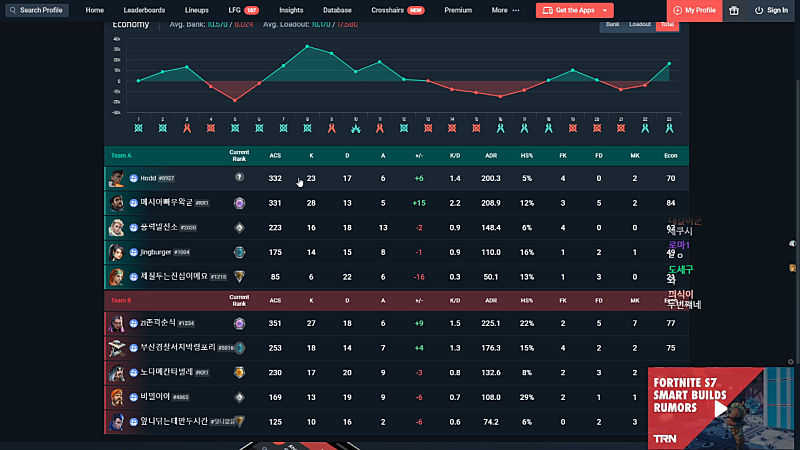Click round 8 outcome icon

(307, 128)
